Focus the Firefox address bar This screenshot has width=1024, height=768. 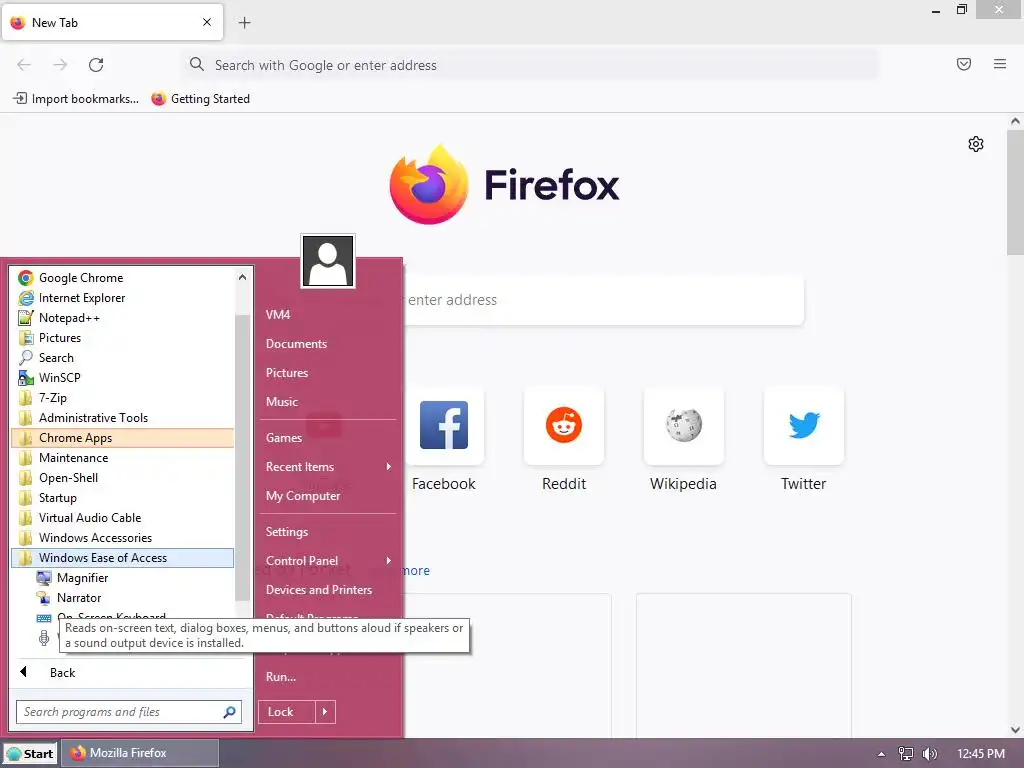530,65
